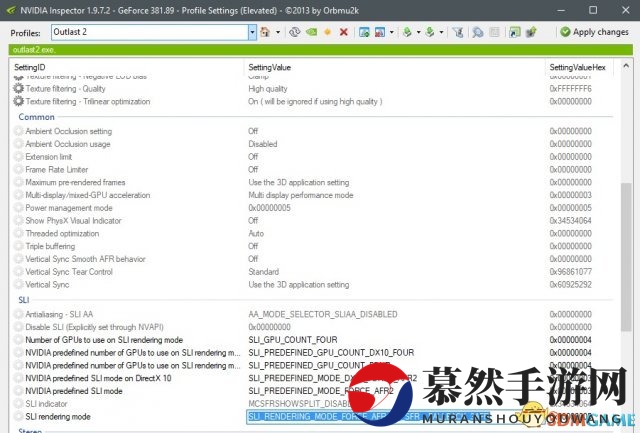Select NVIDIA predefined SLI mode on DirectX 10
The height and width of the screenshot is (433, 640).
point(312,378)
